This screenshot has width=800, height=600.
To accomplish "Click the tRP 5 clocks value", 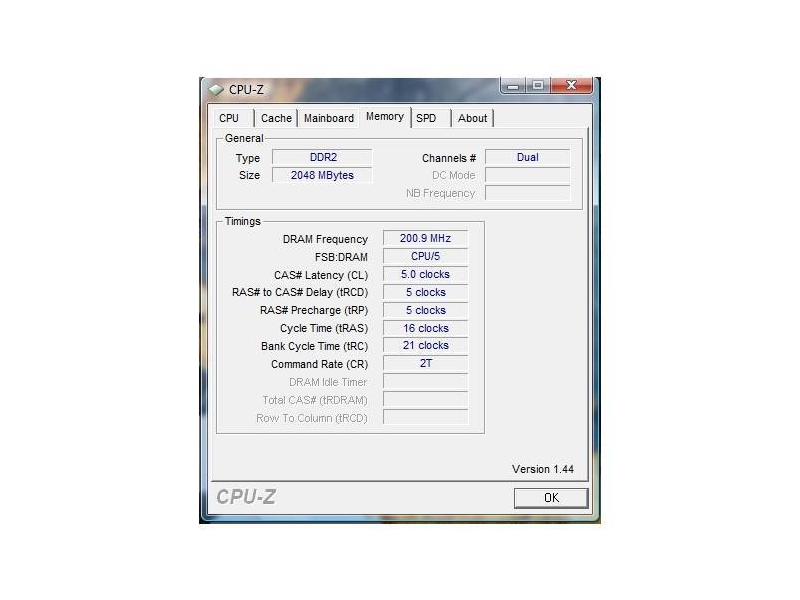I will pyautogui.click(x=426, y=310).
